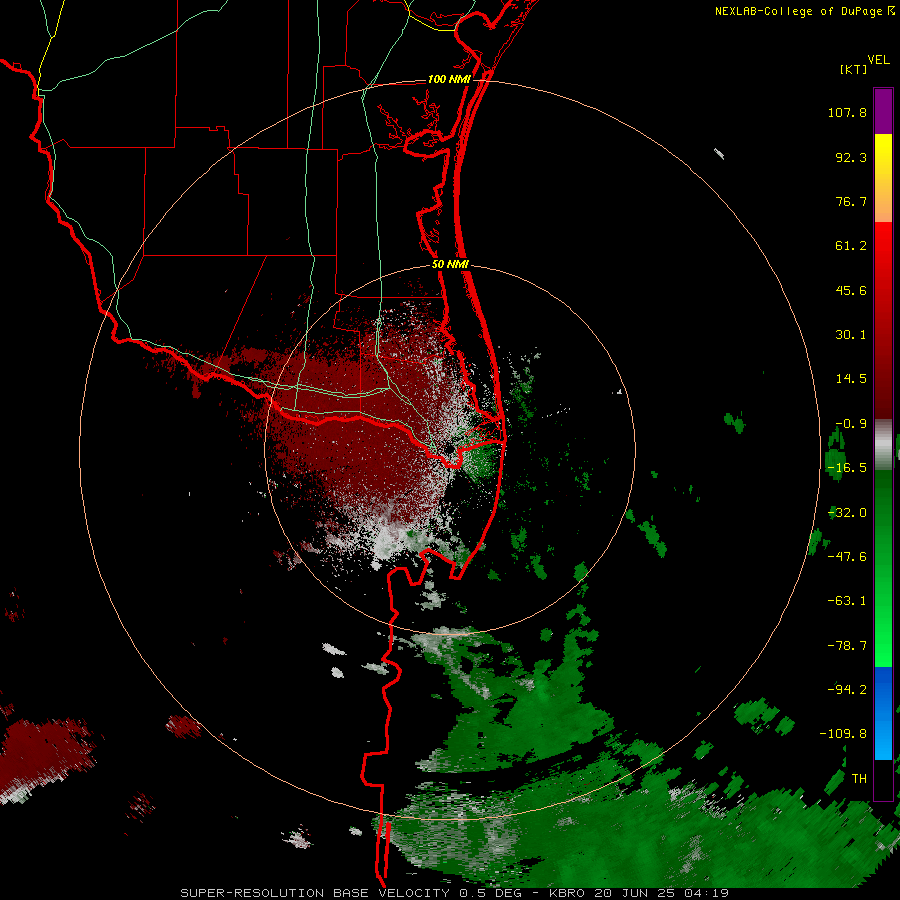
Task: Select the 76.7 legend value
Action: point(851,201)
